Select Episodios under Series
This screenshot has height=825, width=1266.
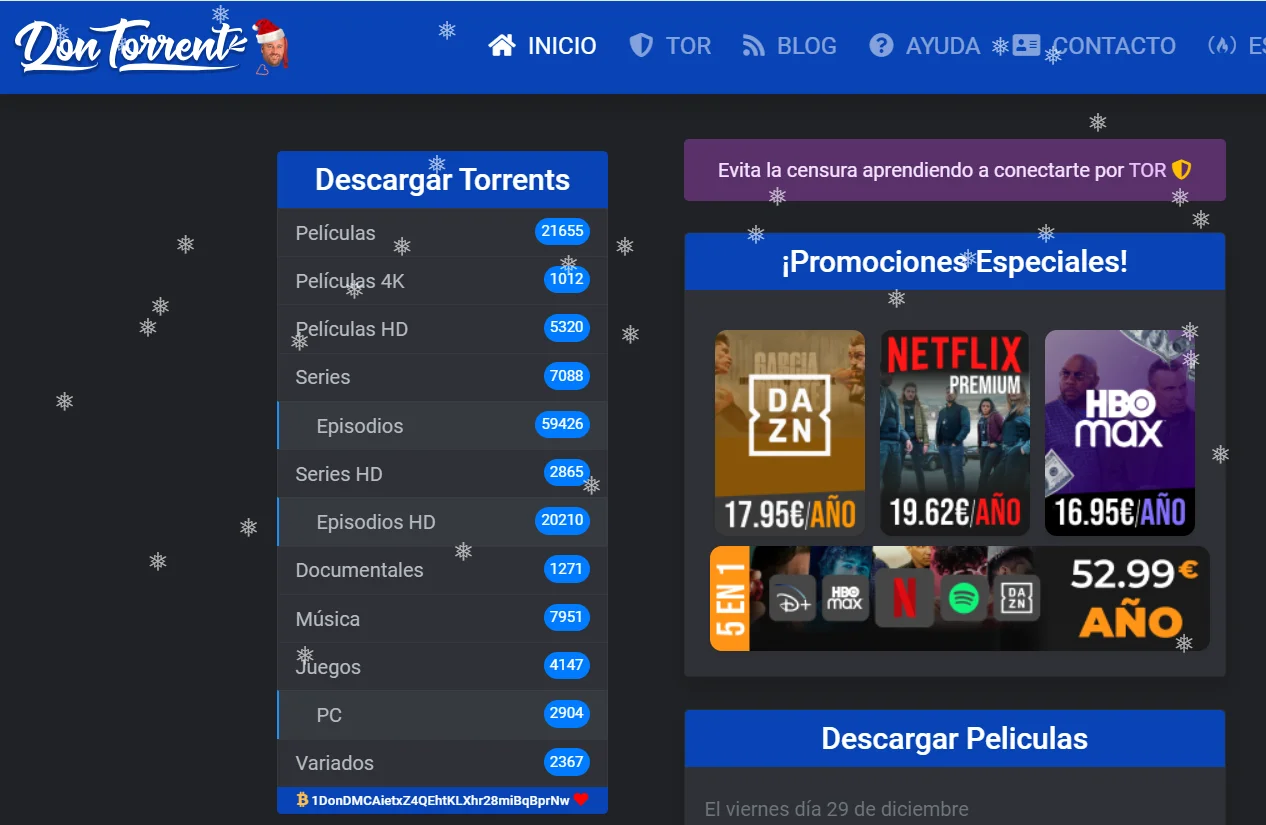pos(442,426)
